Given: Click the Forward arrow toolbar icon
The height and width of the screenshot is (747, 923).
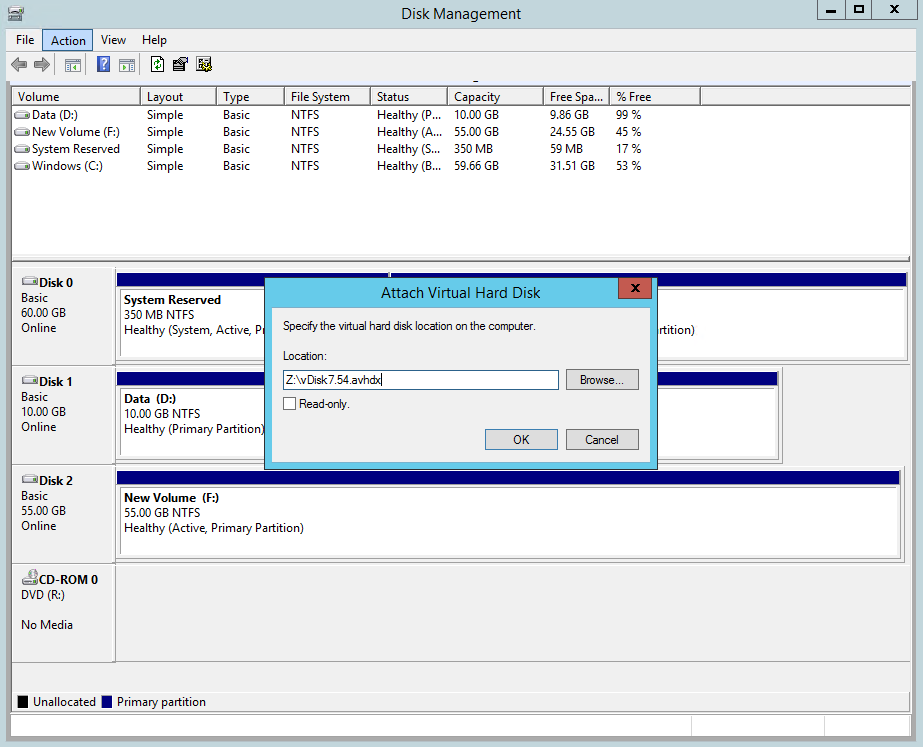Looking at the screenshot, I should click(x=42, y=65).
